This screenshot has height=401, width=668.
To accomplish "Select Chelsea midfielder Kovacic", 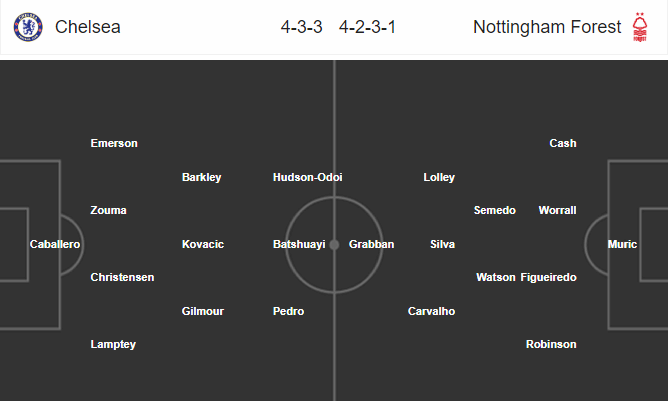I will (x=203, y=244).
